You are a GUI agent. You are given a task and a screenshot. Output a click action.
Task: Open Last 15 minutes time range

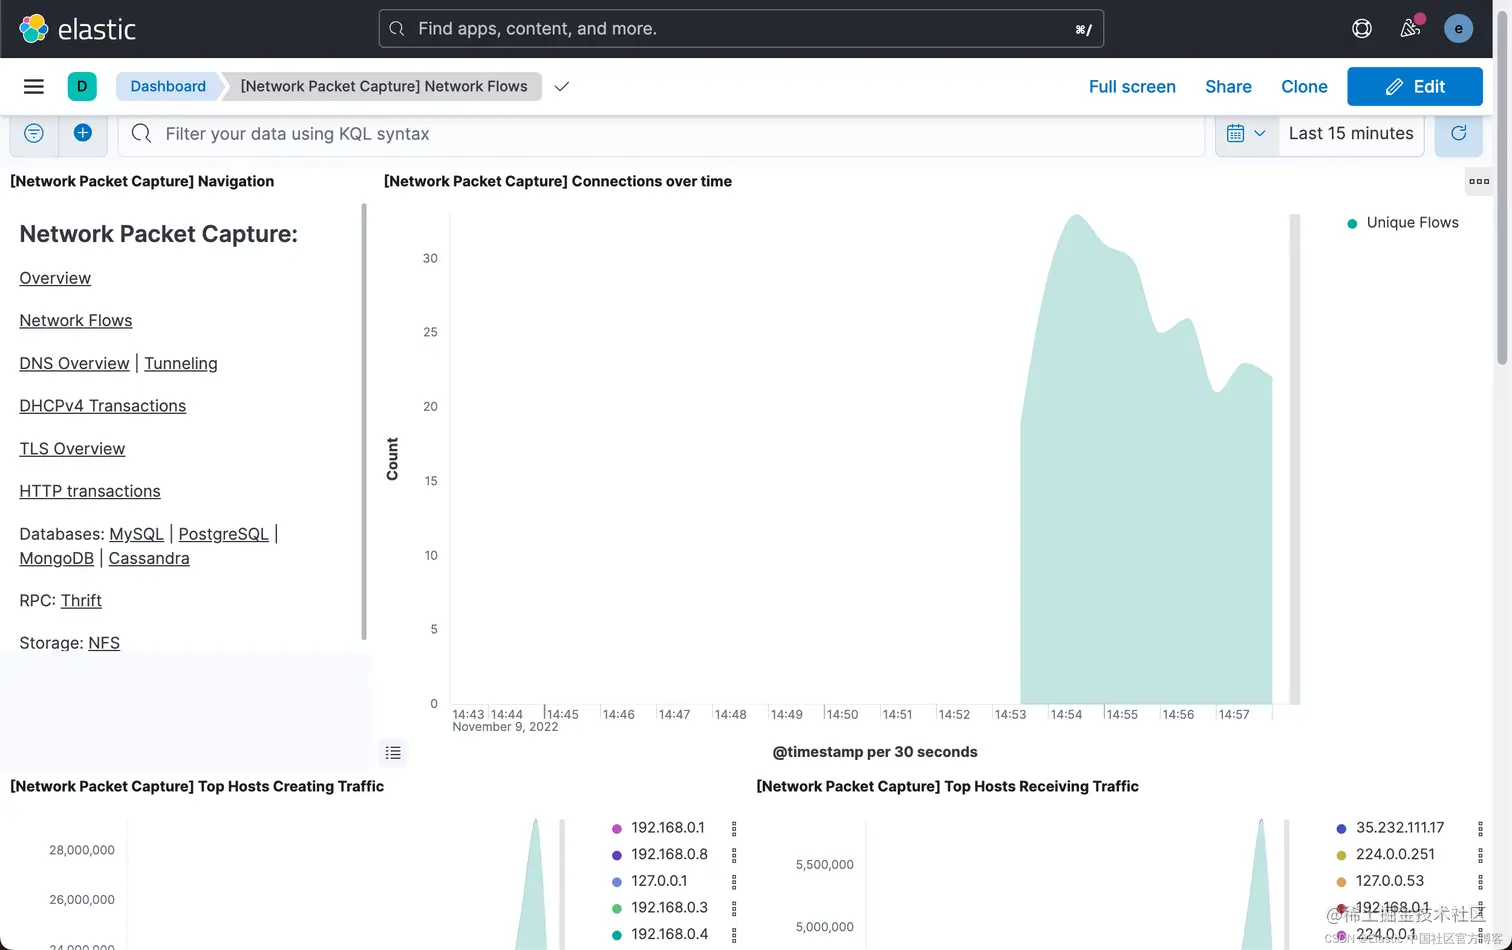pos(1351,133)
